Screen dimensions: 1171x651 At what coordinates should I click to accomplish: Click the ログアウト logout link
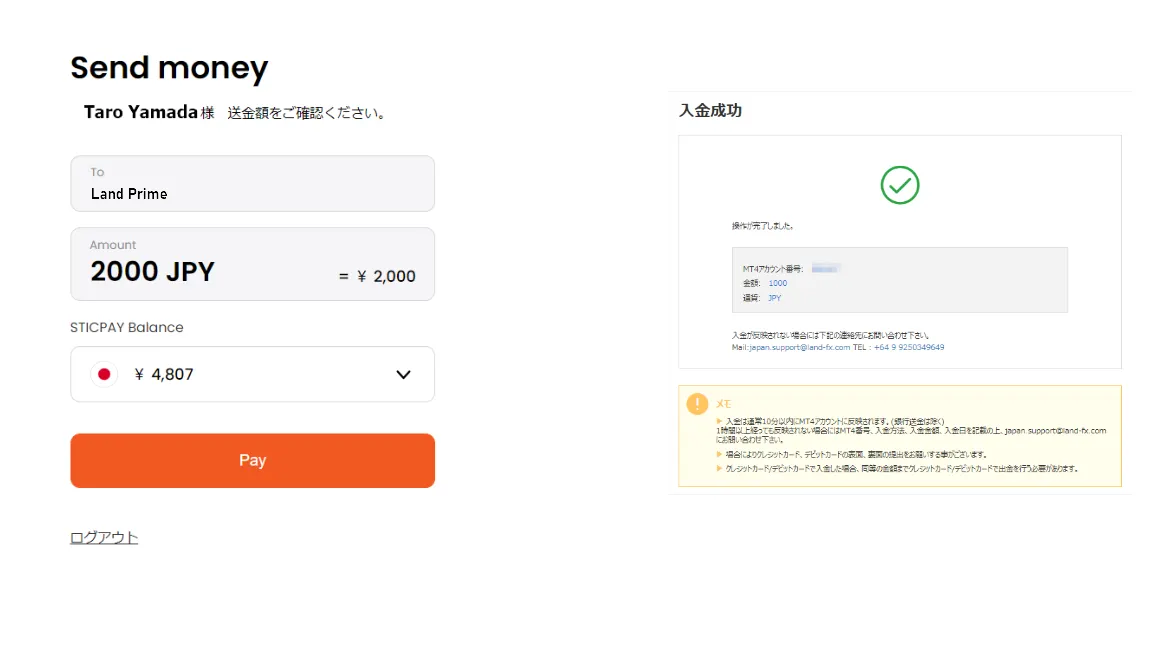[x=104, y=538]
